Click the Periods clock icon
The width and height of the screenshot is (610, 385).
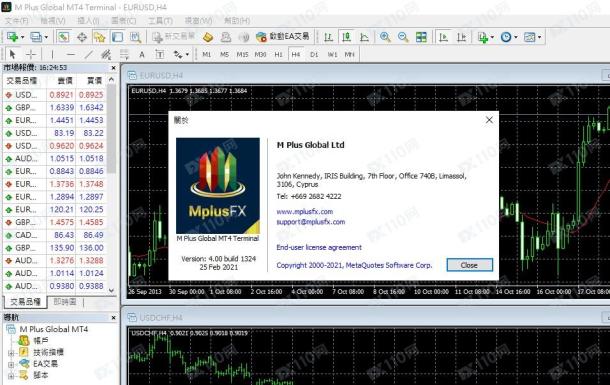[506, 37]
